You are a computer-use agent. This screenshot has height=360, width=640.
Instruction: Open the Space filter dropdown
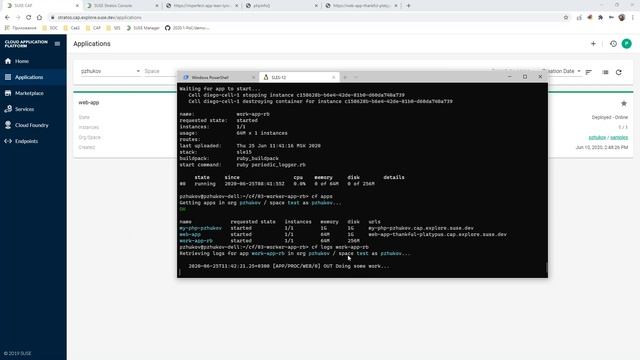160,71
